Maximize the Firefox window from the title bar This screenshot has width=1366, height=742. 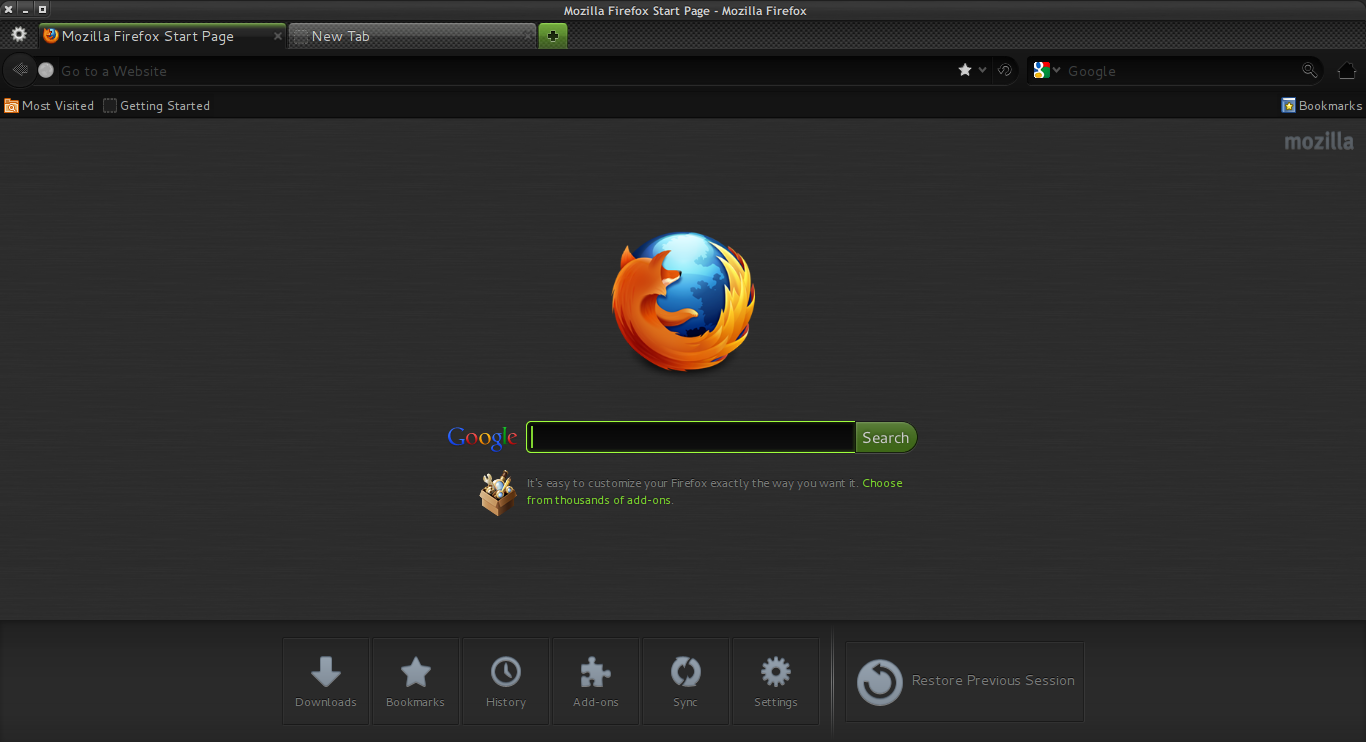pyautogui.click(x=42, y=9)
